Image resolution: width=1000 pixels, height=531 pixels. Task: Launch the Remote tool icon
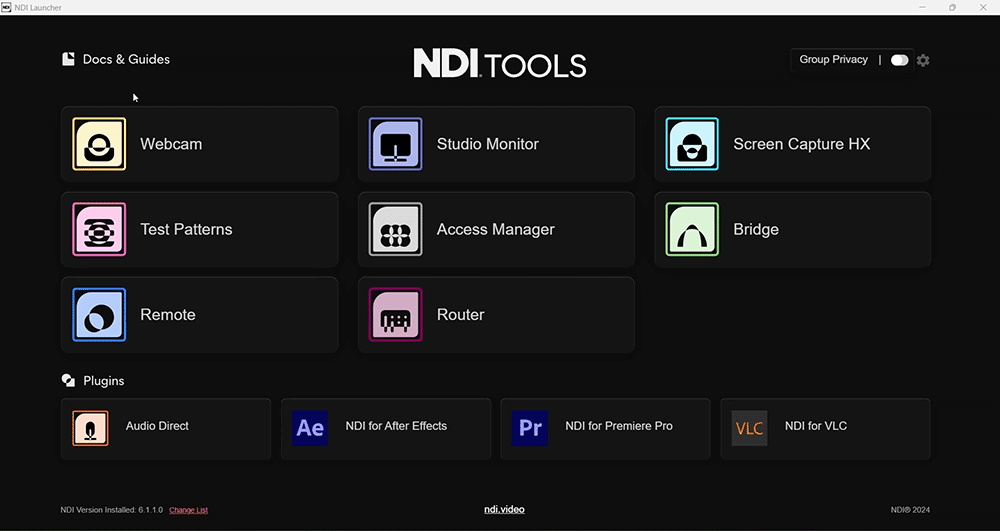coord(99,315)
